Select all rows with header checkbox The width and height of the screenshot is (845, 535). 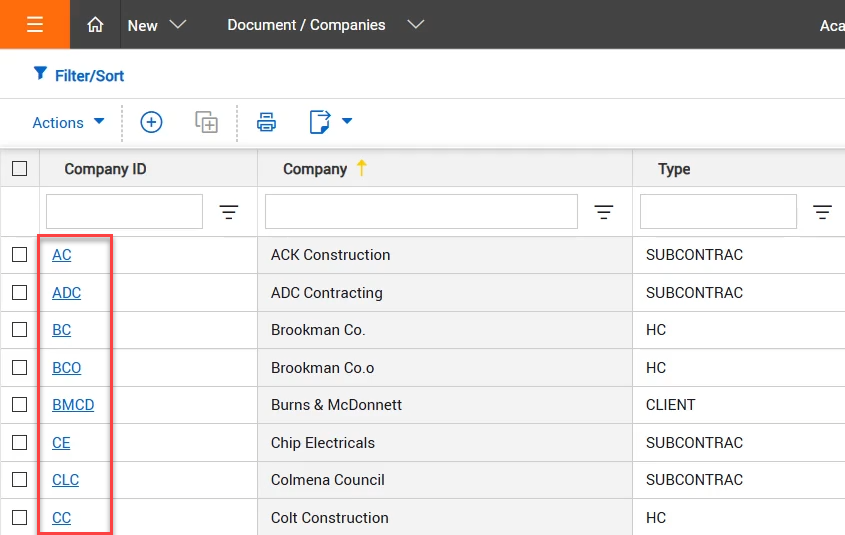pos(19,169)
